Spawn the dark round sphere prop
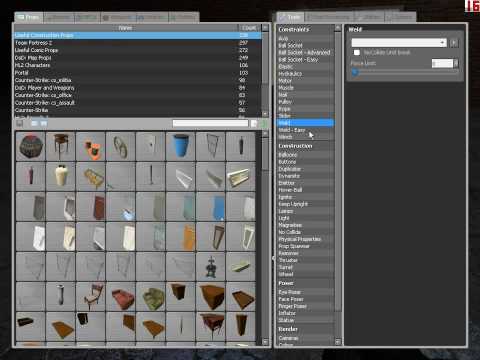The image size is (480, 360). 31,146
